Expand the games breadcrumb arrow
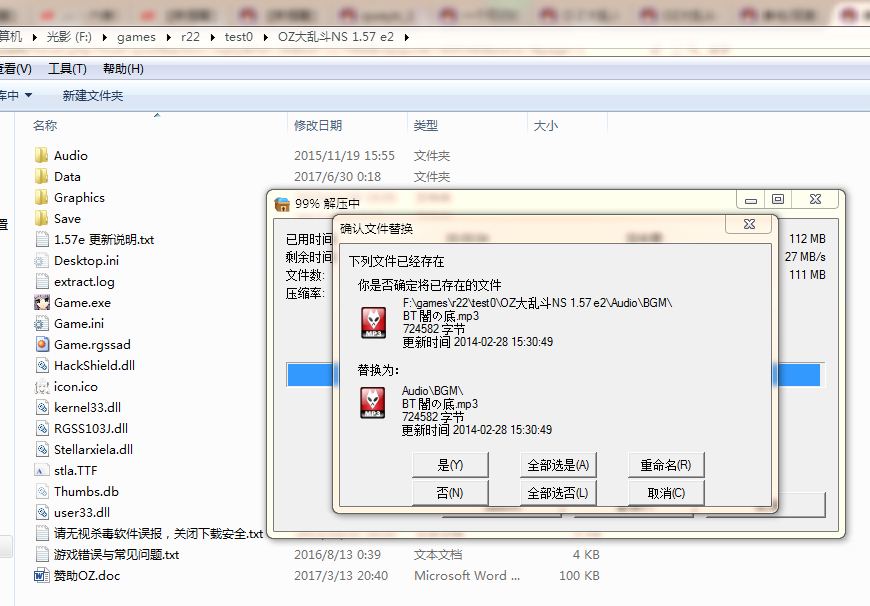Viewport: 870px width, 606px height. tap(168, 37)
